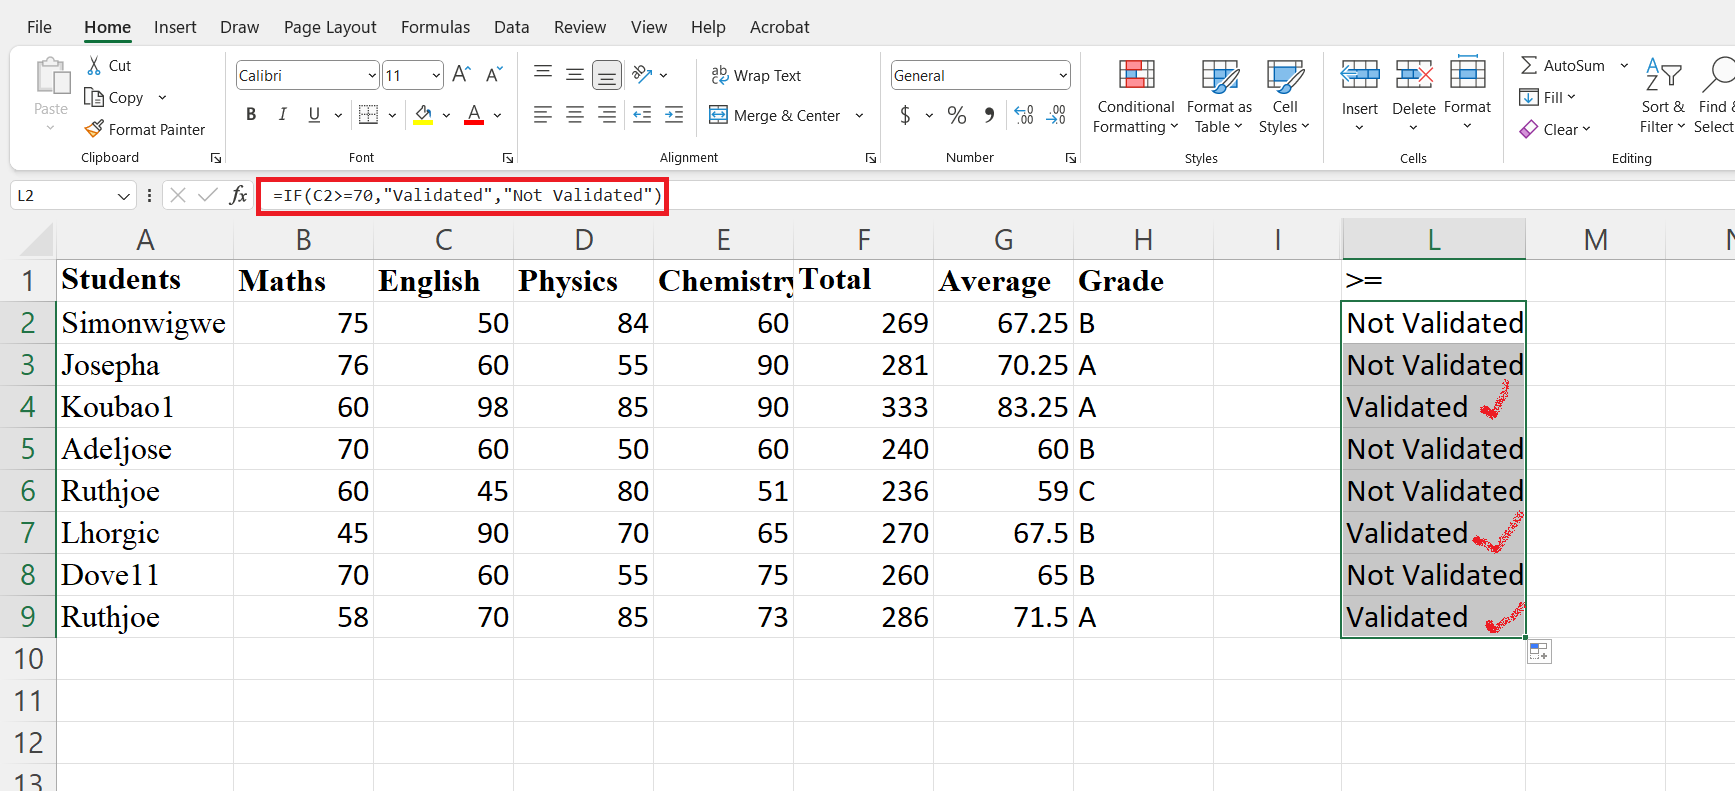Toggle Bold formatting
This screenshot has height=791, width=1735.
click(x=251, y=115)
